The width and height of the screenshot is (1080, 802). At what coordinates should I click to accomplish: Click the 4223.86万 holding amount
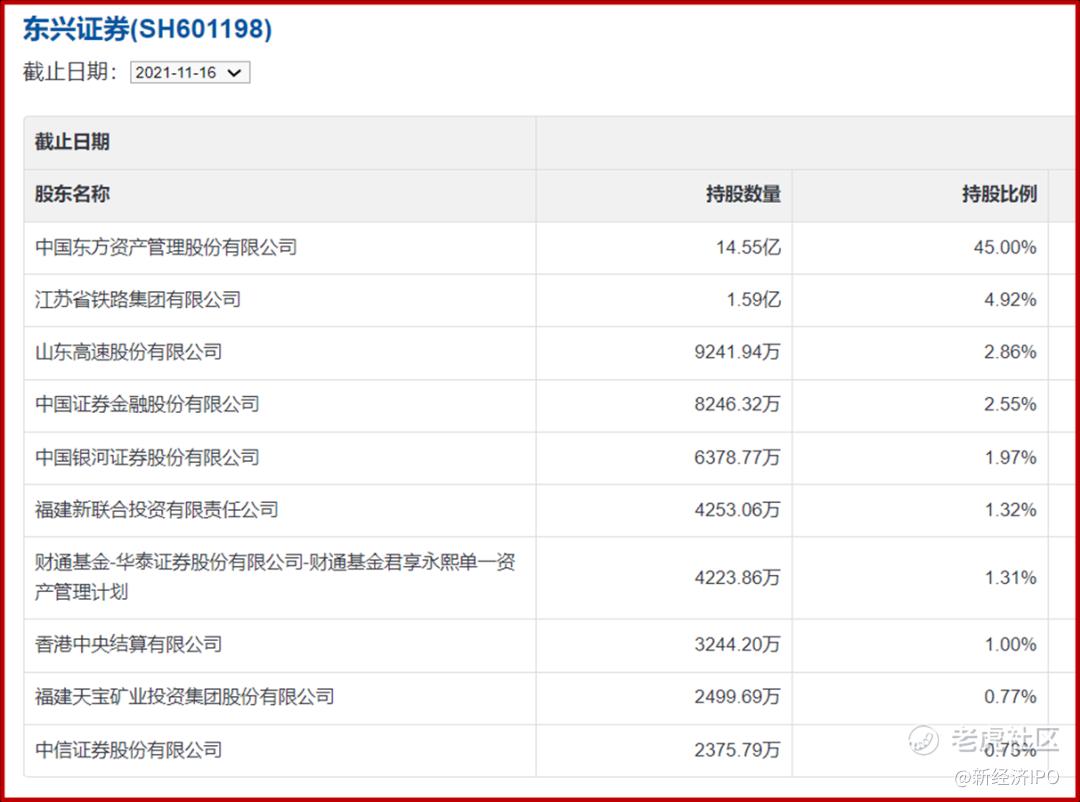coord(738,577)
